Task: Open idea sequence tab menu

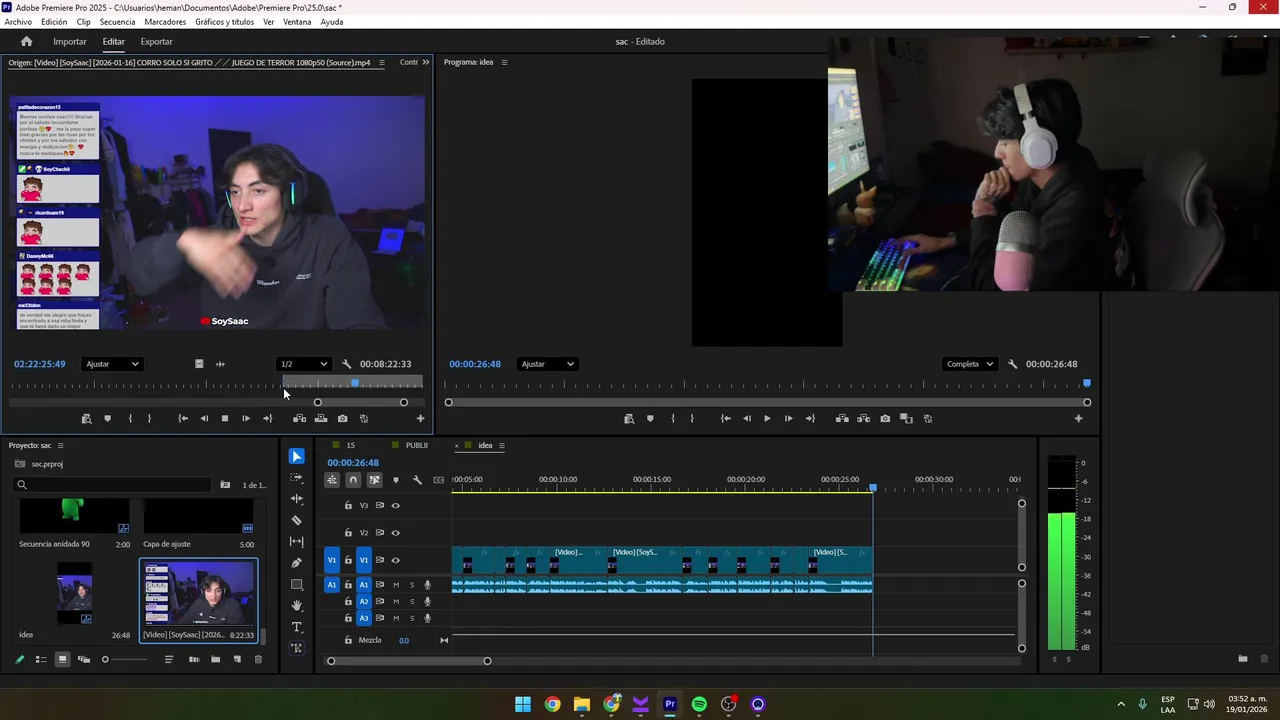Action: (x=502, y=445)
